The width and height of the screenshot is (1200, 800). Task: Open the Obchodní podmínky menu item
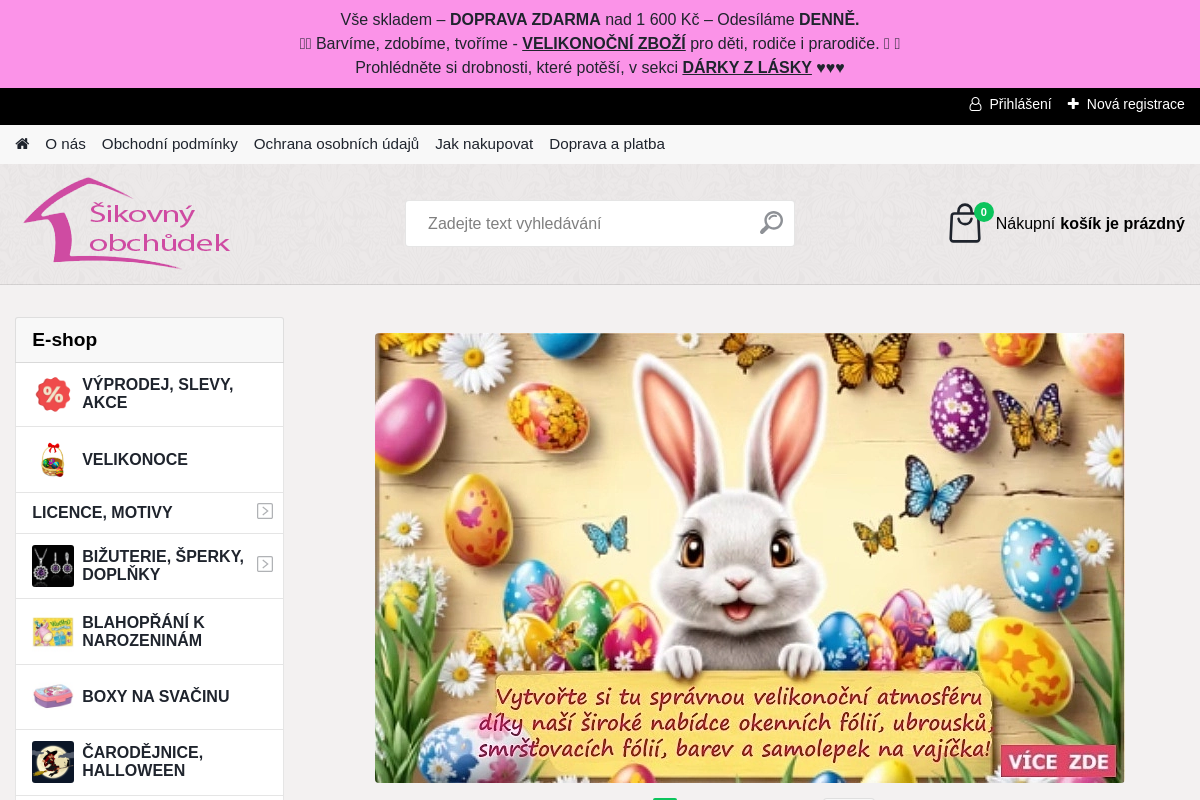click(170, 144)
